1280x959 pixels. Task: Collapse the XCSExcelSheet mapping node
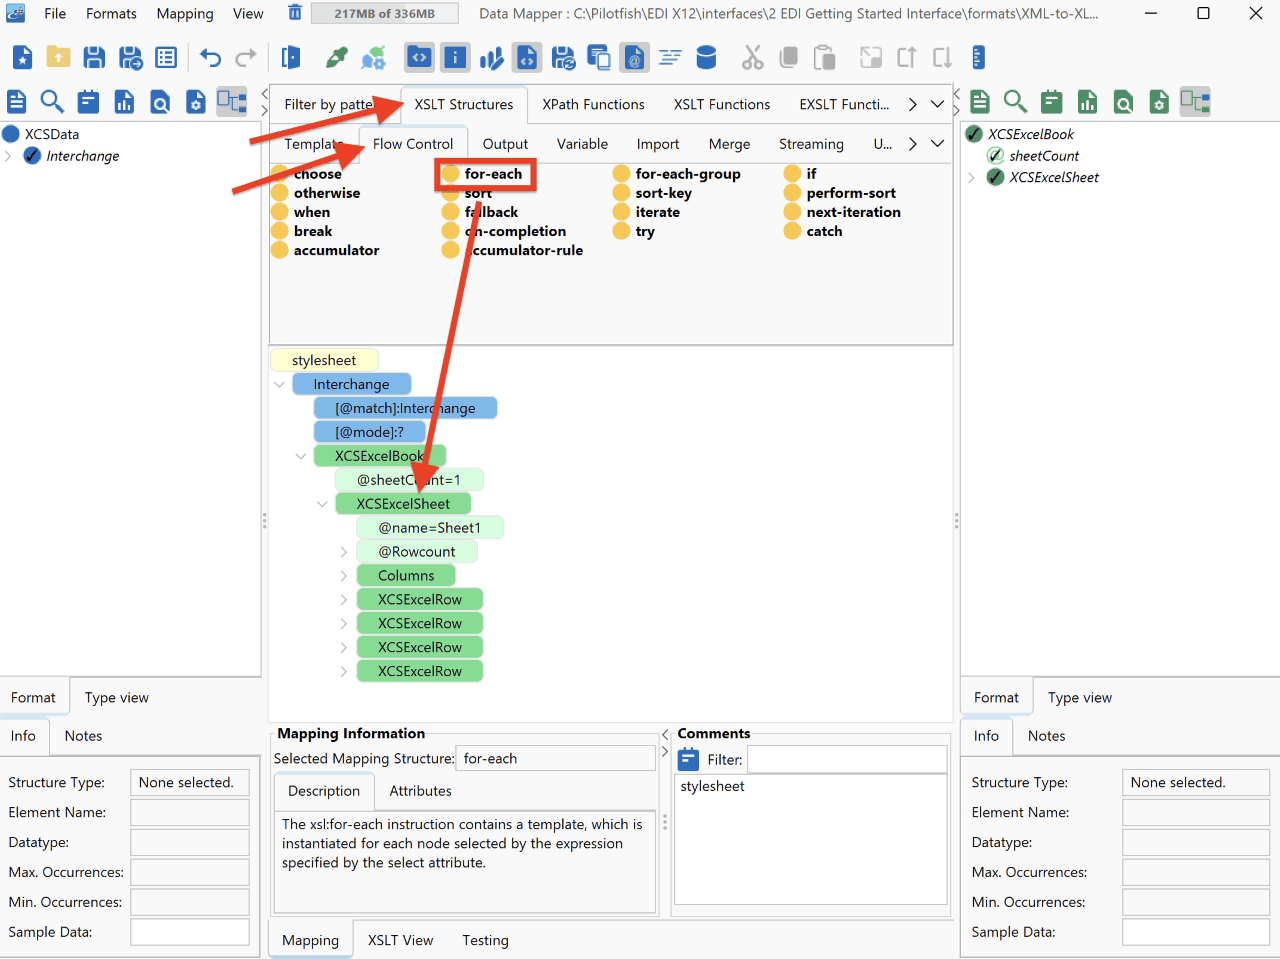click(322, 504)
